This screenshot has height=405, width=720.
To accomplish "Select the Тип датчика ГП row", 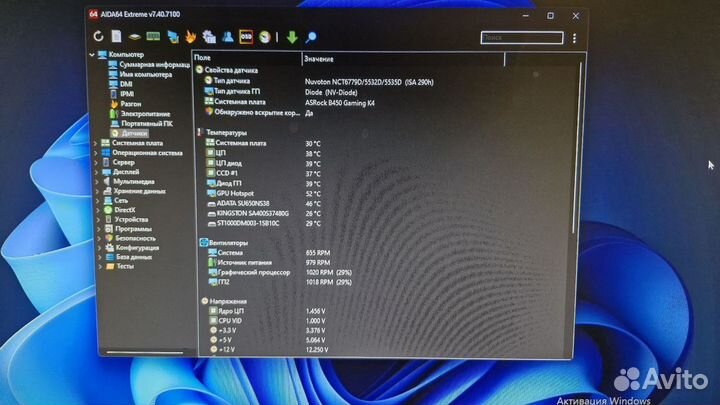I will click(x=281, y=92).
